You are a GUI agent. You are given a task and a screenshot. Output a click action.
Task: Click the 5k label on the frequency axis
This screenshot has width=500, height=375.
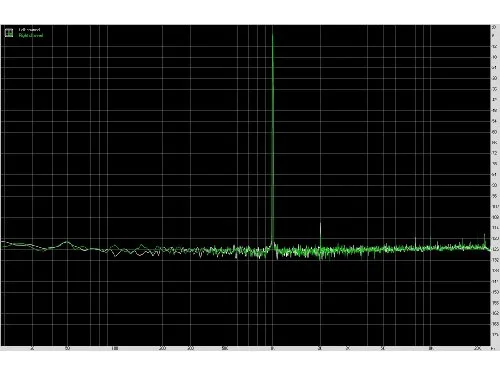coord(383,349)
